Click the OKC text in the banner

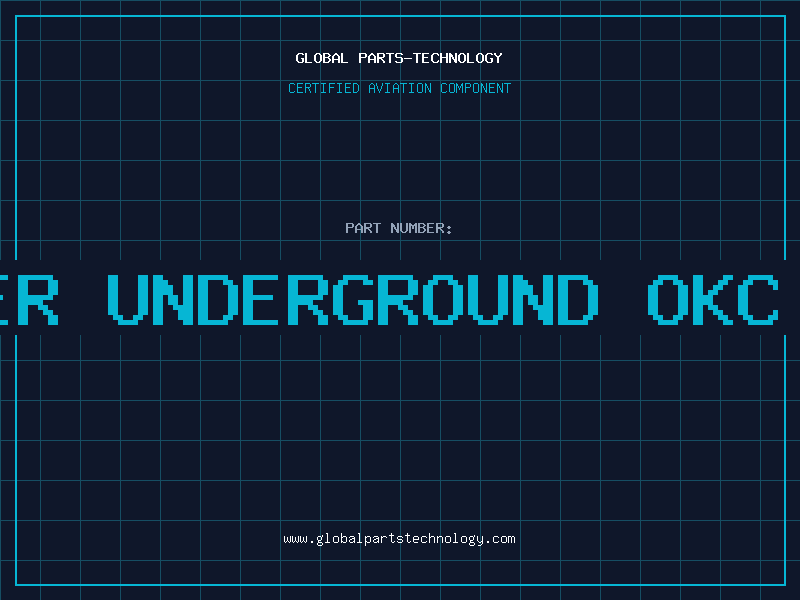click(x=713, y=298)
